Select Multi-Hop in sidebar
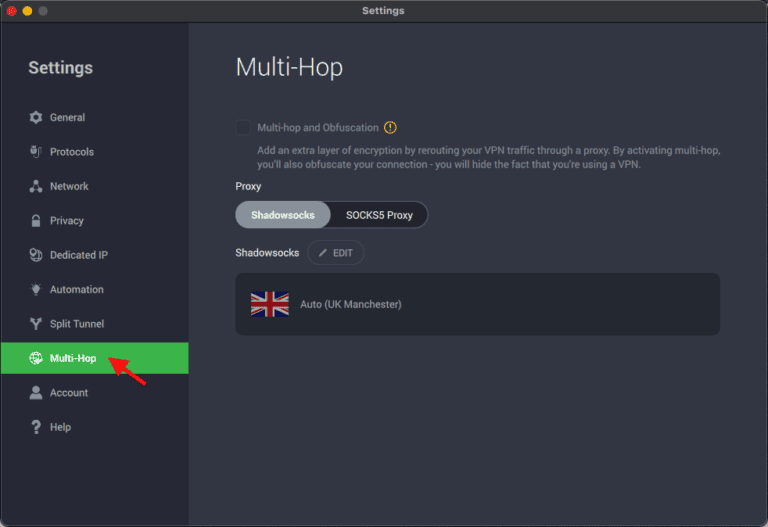768x527 pixels. tap(94, 358)
